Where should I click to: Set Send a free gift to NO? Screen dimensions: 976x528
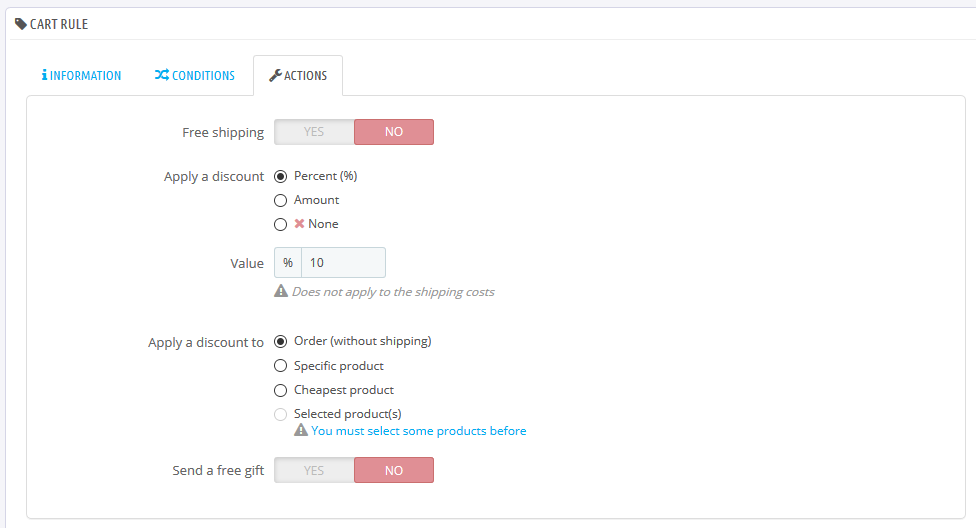click(x=394, y=470)
